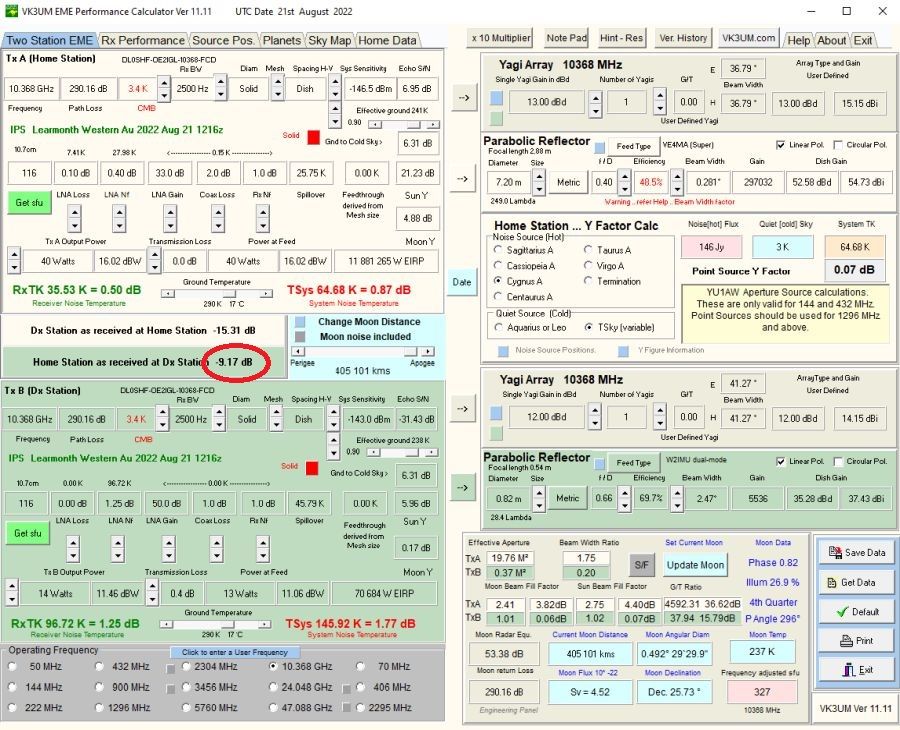Click blue square beside Noise Source Positions
Image resolution: width=900 pixels, height=730 pixels.
[x=503, y=351]
